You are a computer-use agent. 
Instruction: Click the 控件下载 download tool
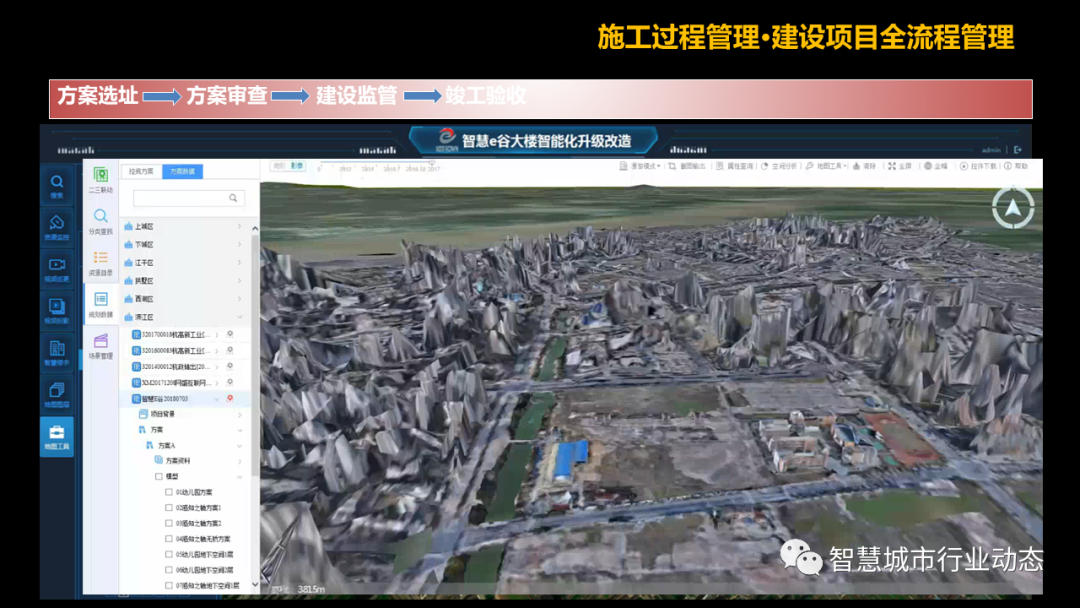(x=978, y=166)
